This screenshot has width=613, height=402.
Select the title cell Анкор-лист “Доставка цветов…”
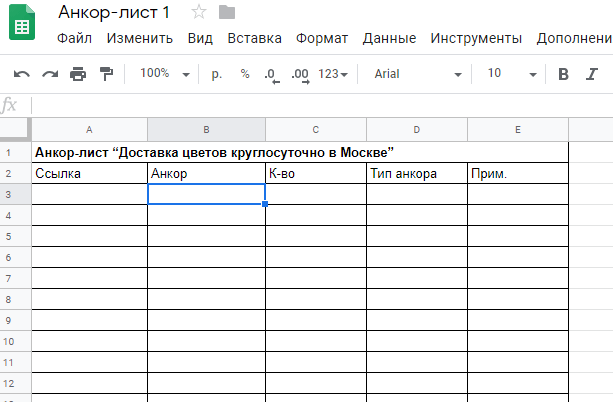(300, 153)
